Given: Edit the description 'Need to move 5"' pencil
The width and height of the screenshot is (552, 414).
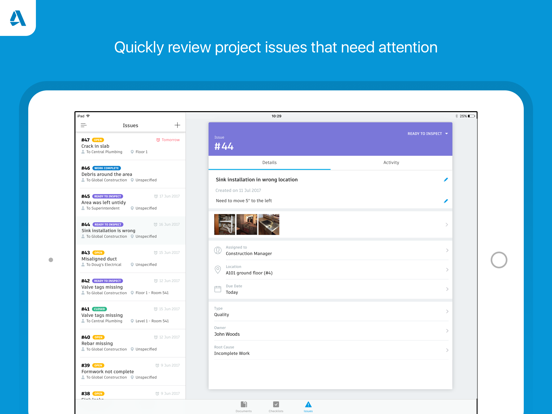Looking at the screenshot, I should (446, 201).
